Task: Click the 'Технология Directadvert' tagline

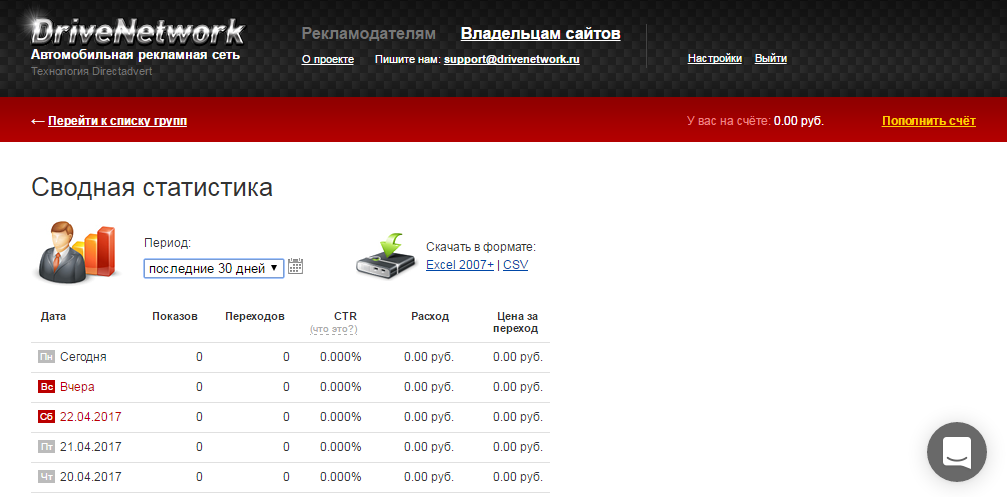Action: point(92,71)
